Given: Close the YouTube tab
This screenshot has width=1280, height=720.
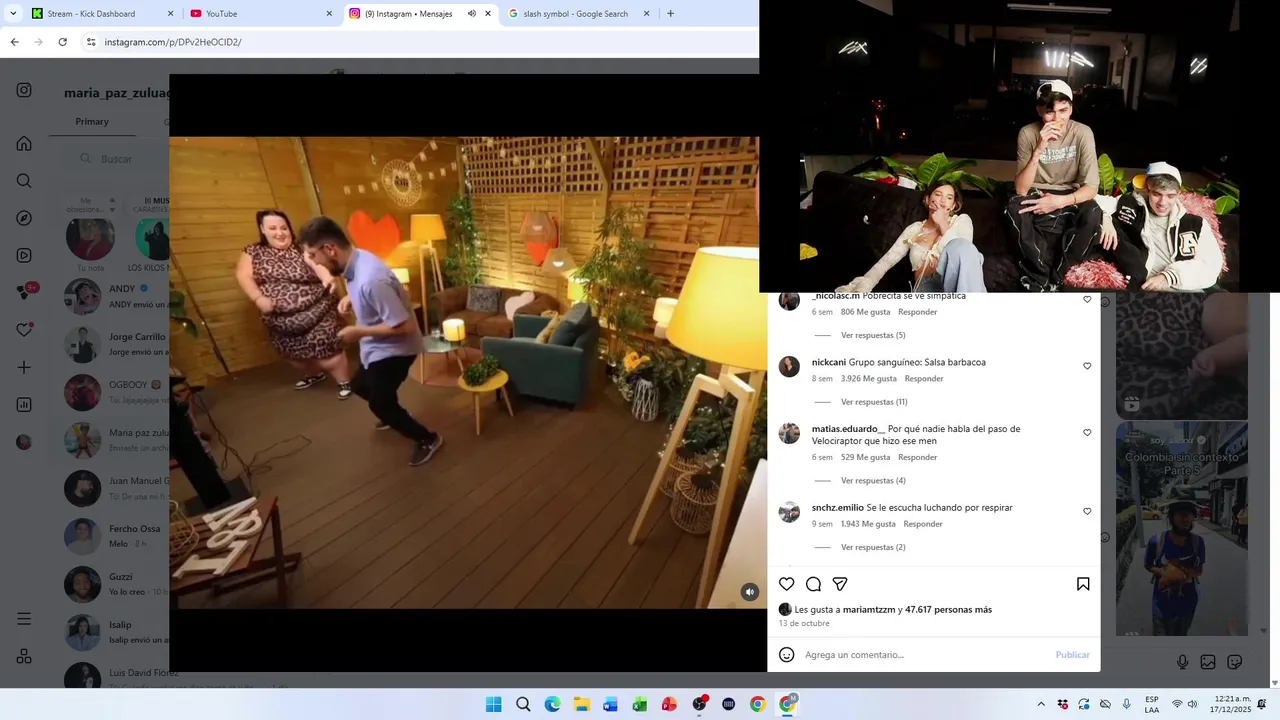Looking at the screenshot, I should (x=329, y=14).
